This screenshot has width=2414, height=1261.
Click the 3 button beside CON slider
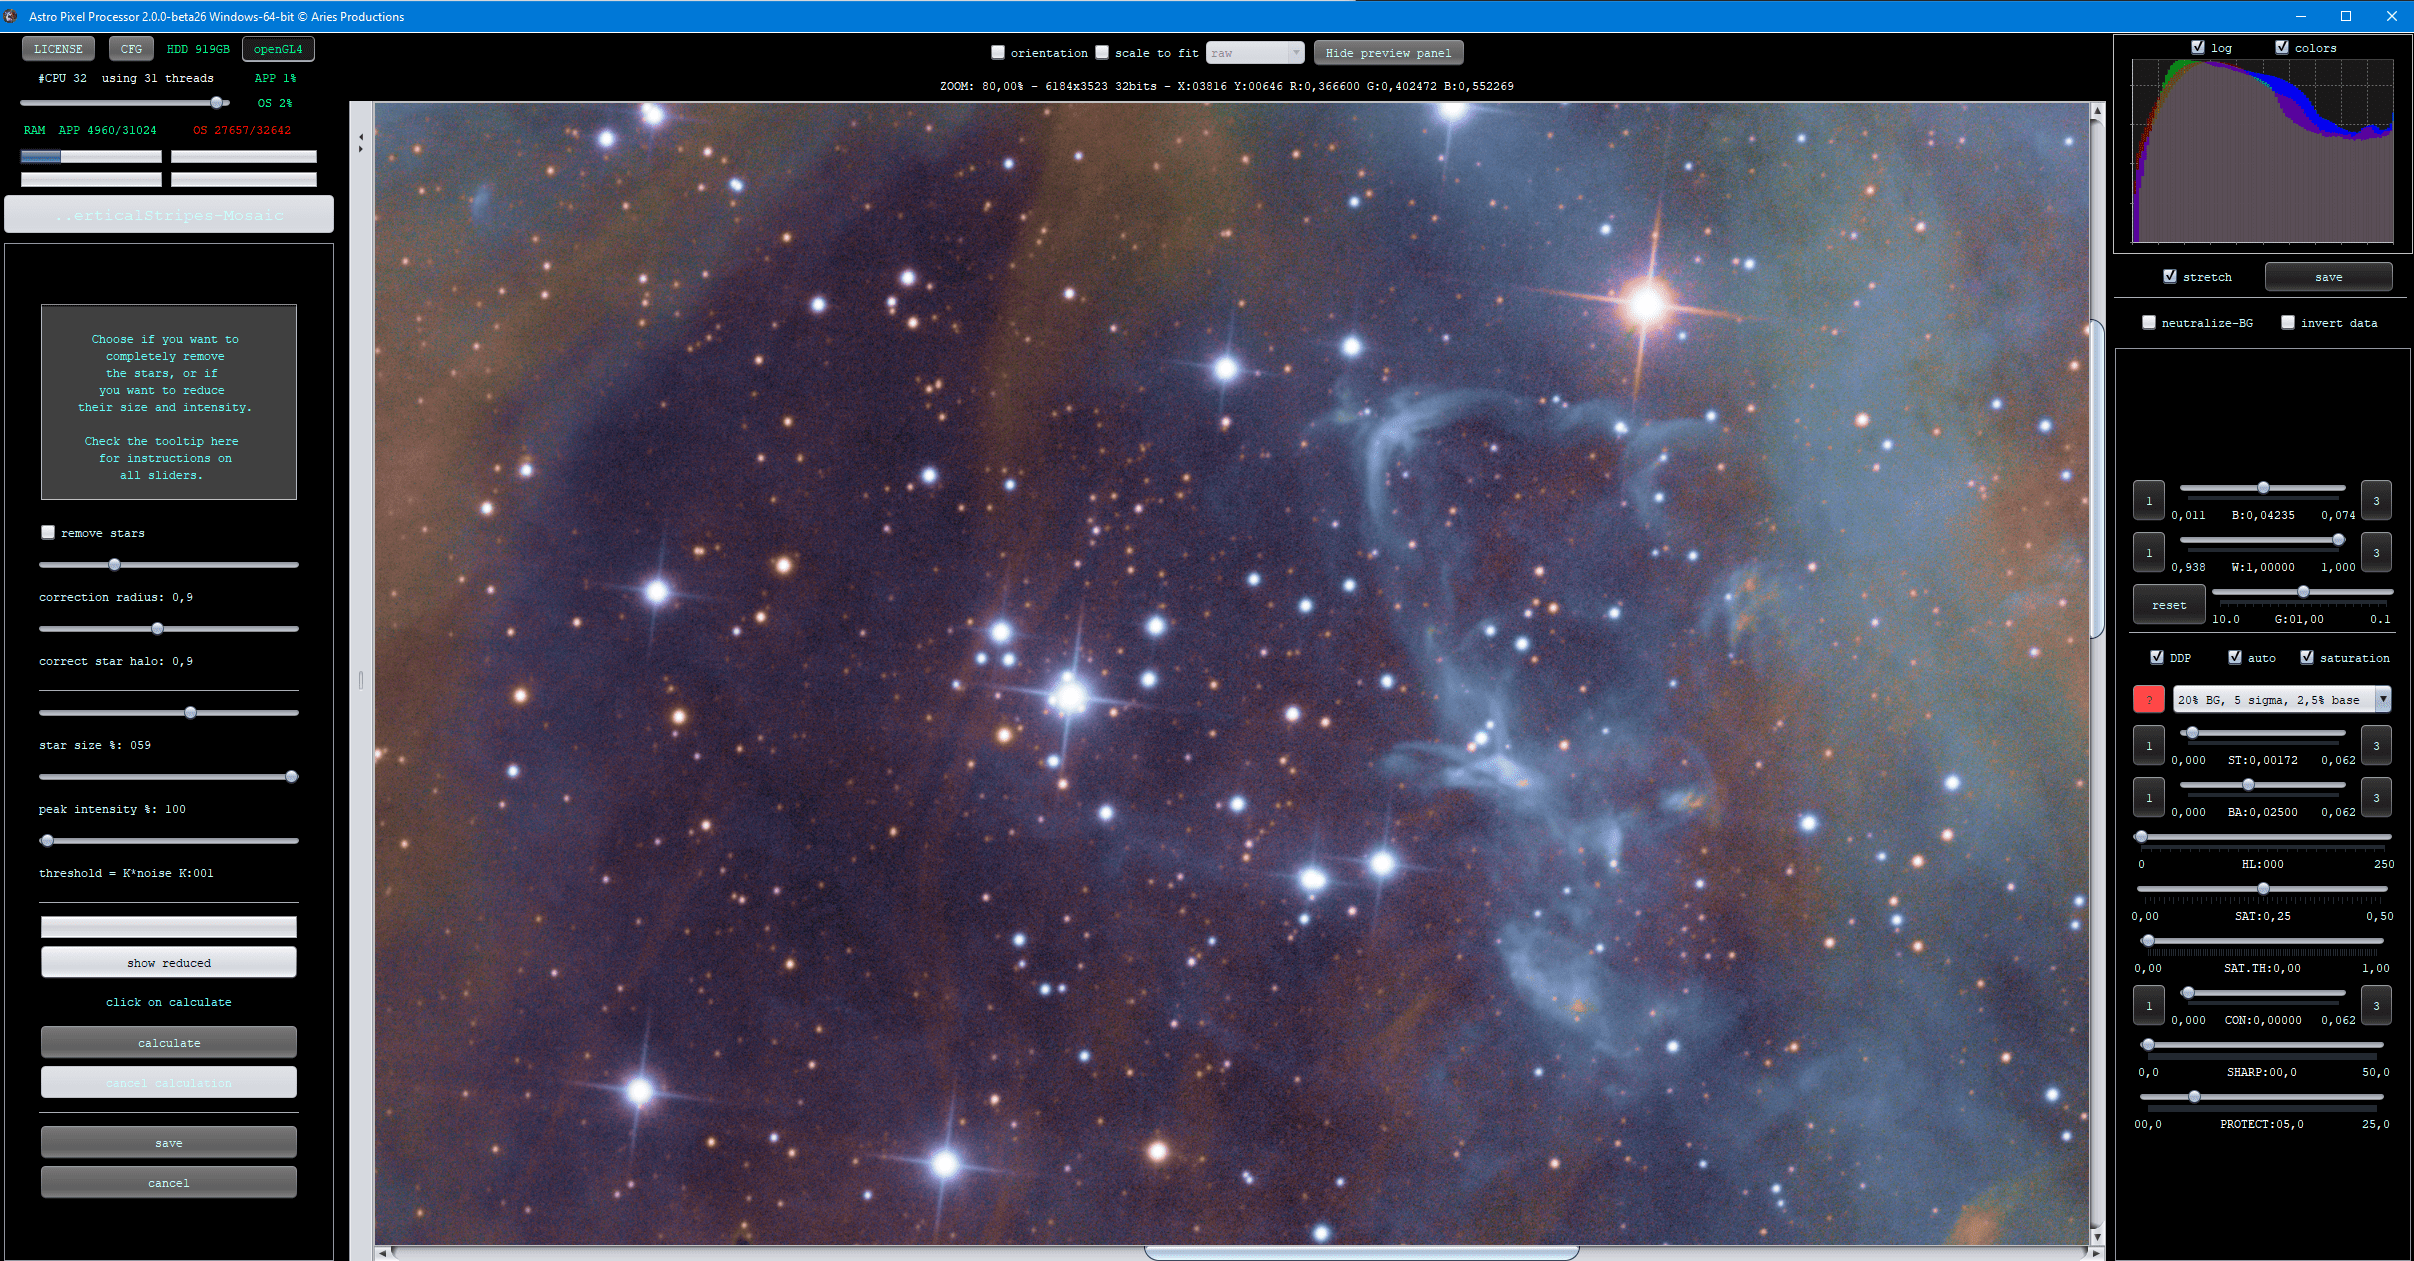click(x=2376, y=1005)
